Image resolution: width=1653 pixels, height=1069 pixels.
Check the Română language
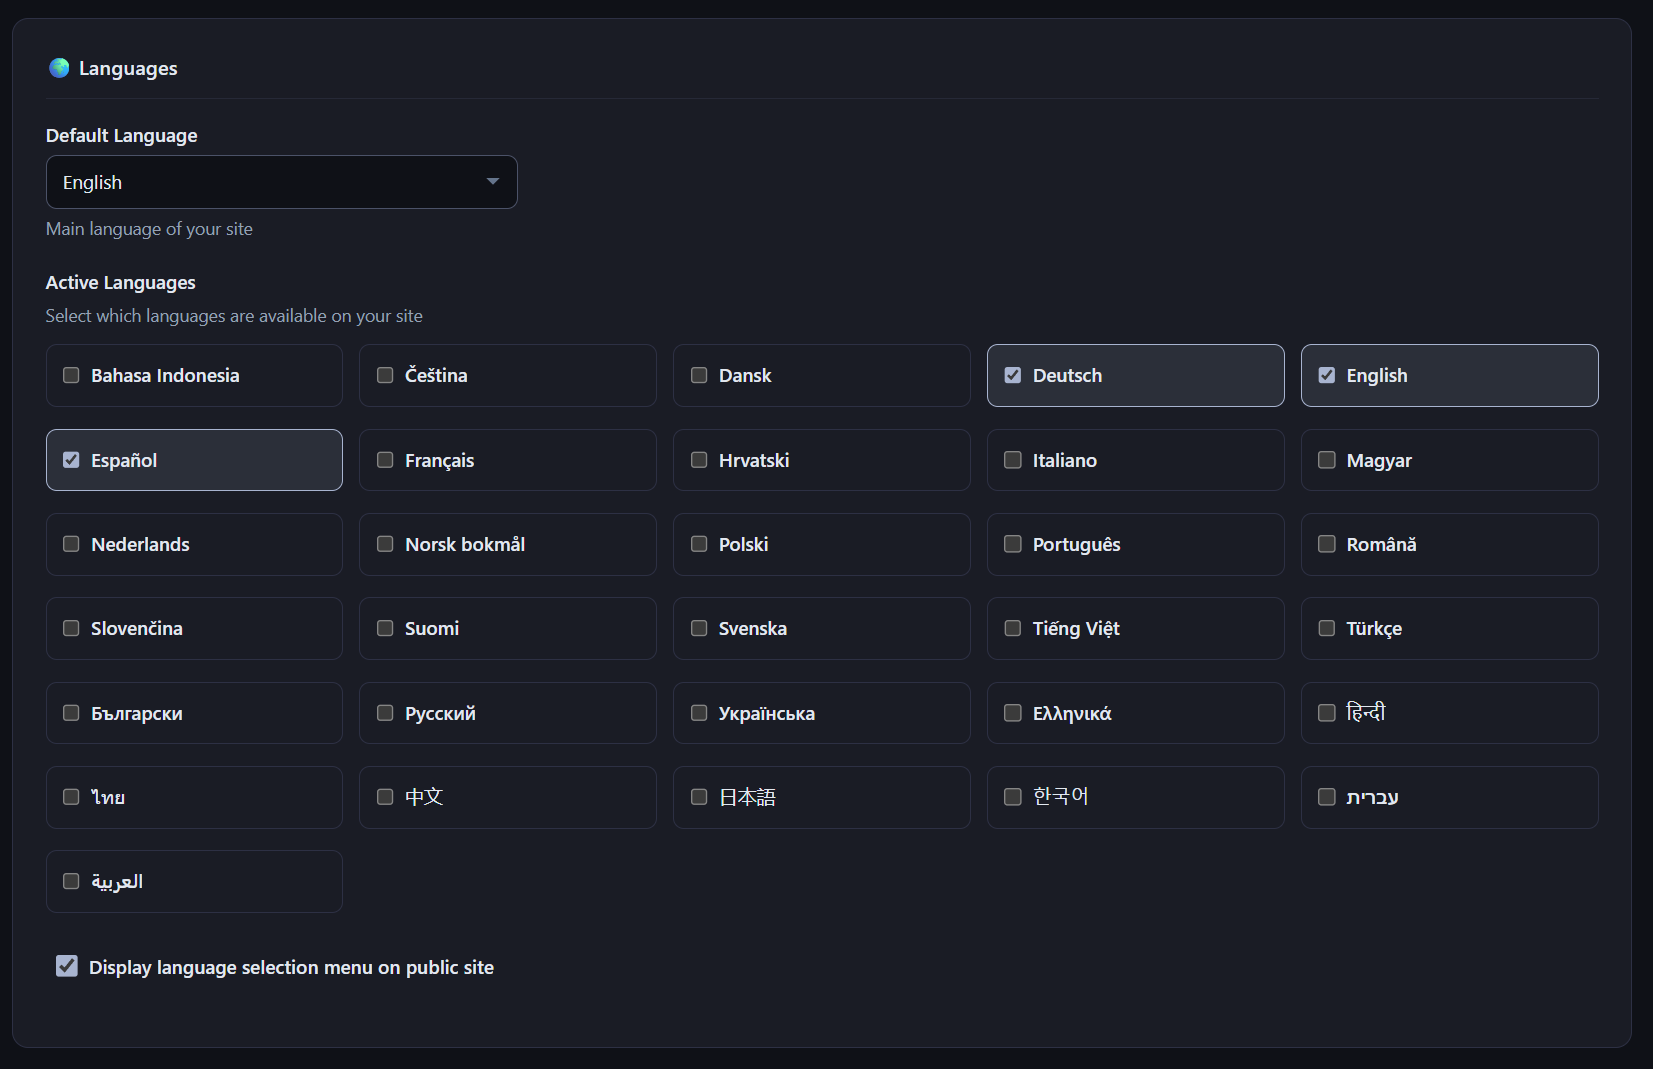[x=1327, y=544]
